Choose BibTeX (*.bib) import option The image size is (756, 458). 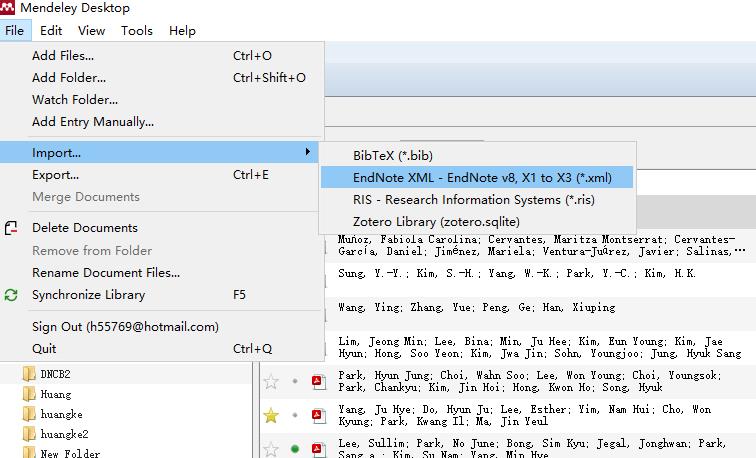pyautogui.click(x=392, y=155)
